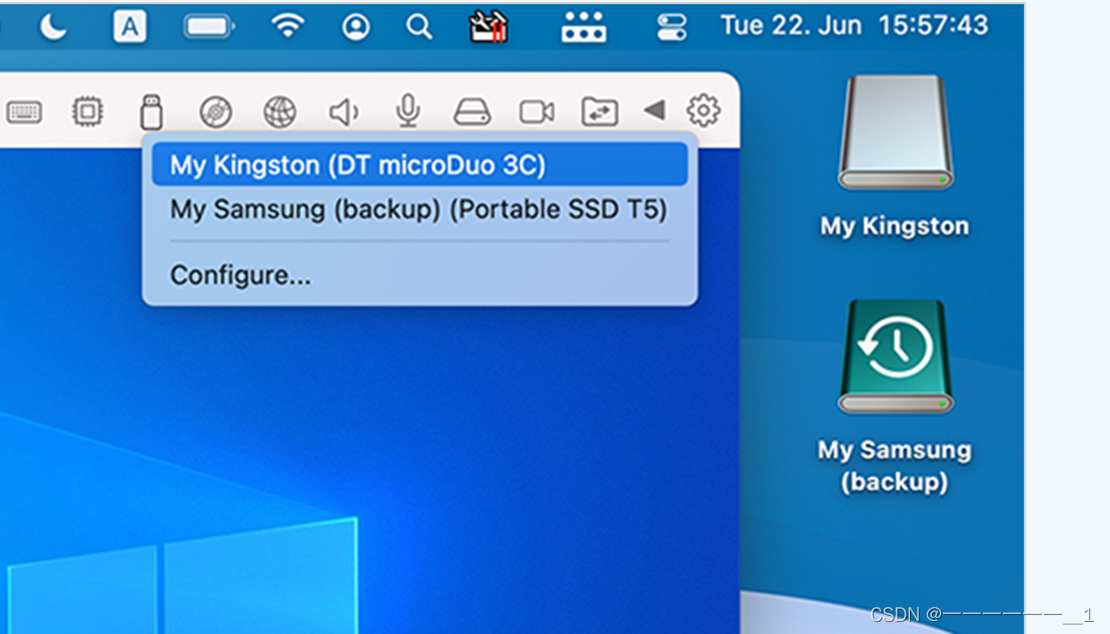The height and width of the screenshot is (634, 1110).
Task: Open the Control Center toggles icon
Action: (x=671, y=27)
